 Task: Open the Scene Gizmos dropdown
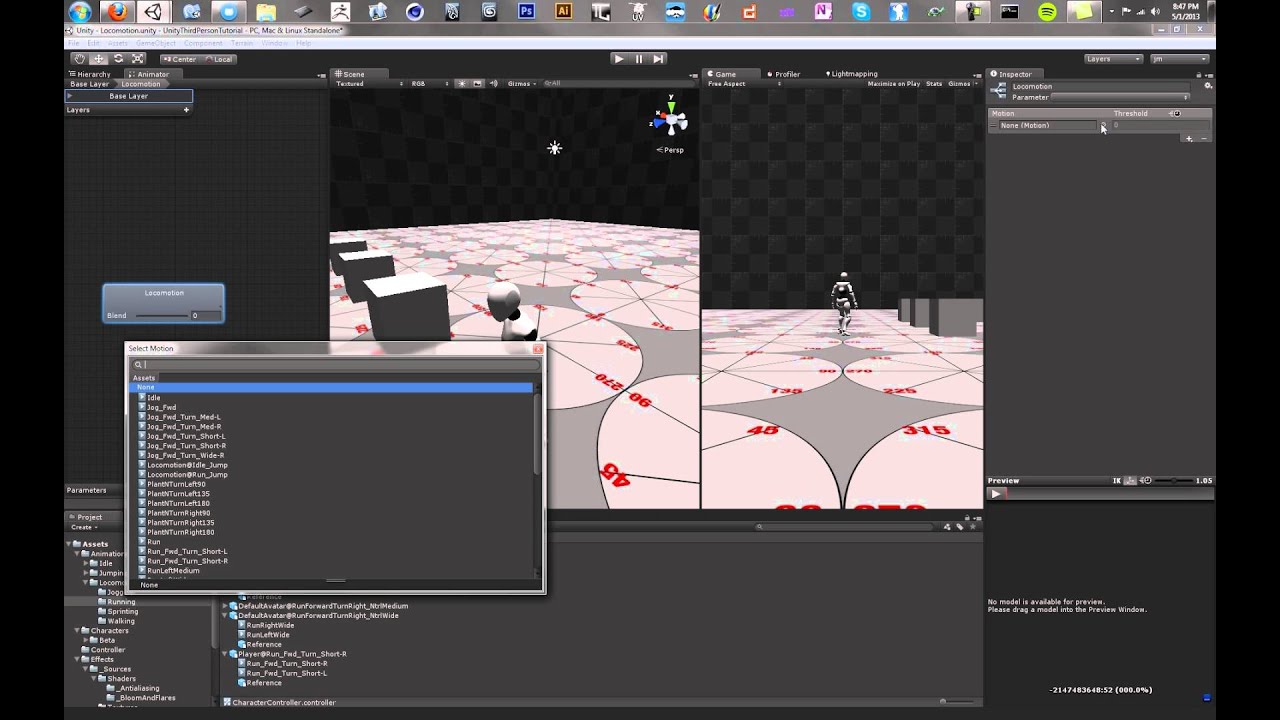(522, 84)
